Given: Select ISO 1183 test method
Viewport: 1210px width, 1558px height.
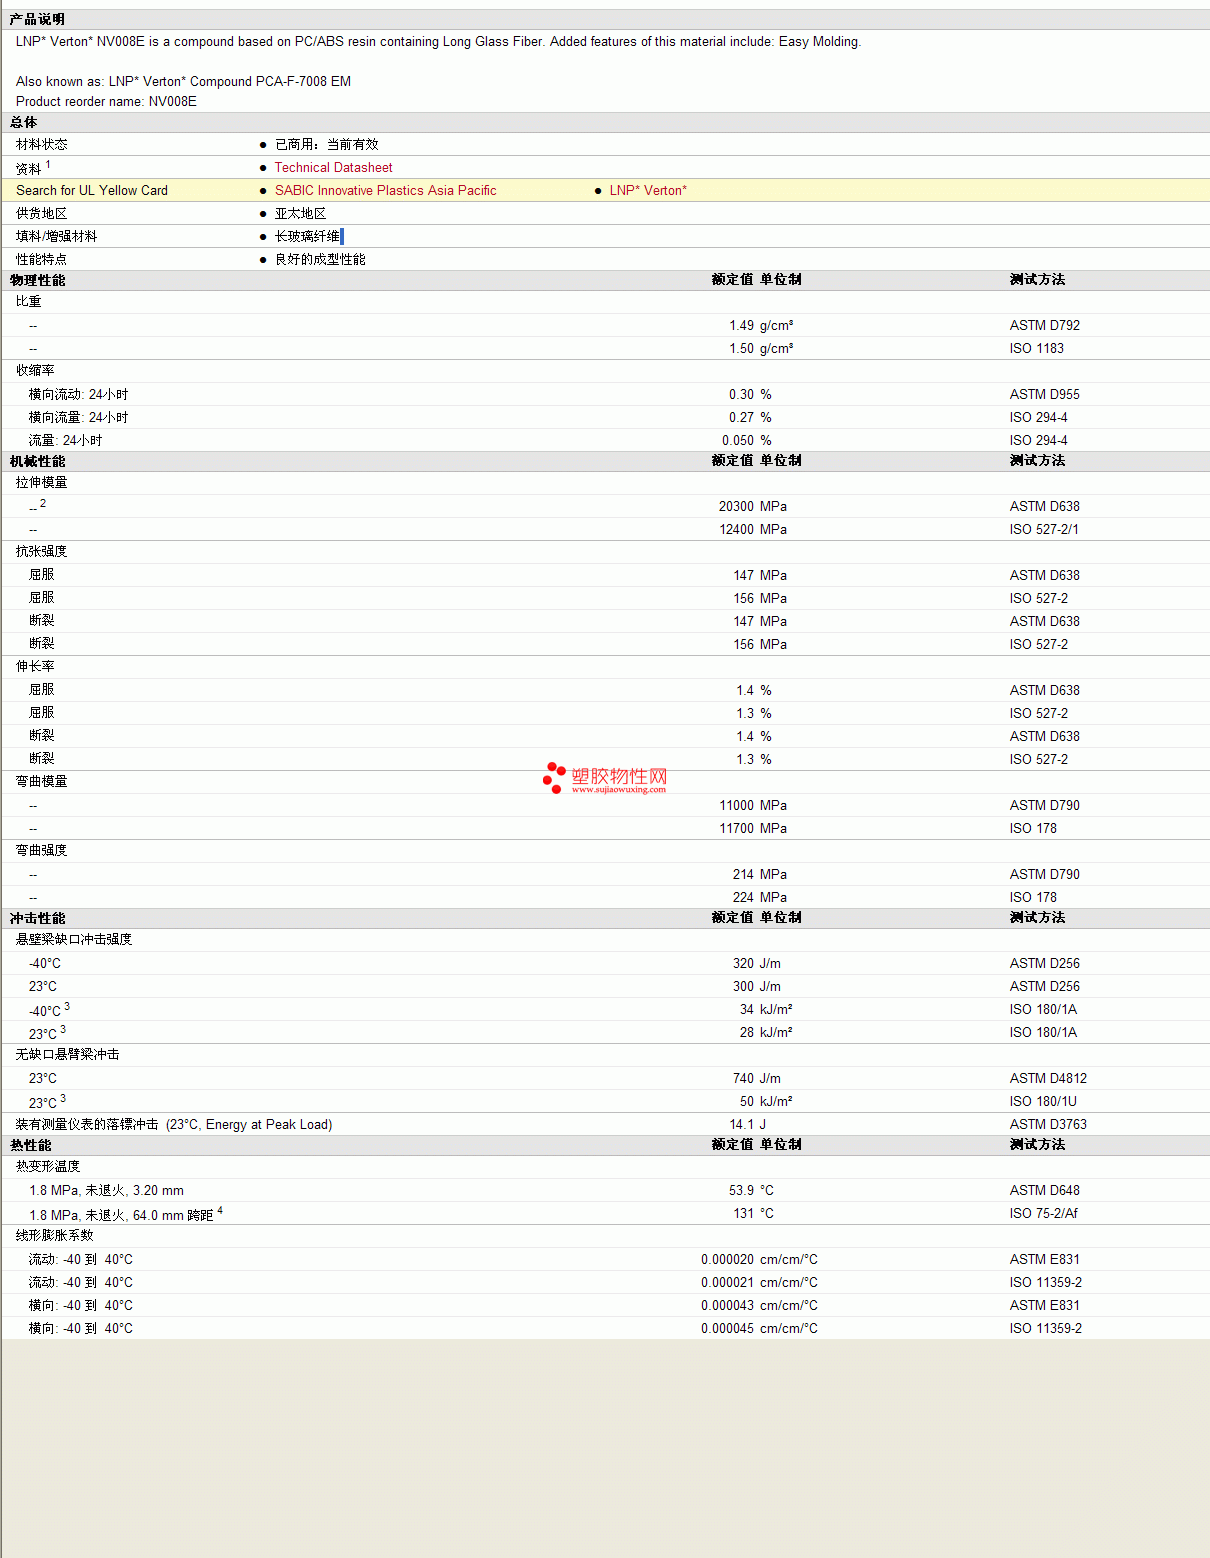Looking at the screenshot, I should (1036, 348).
